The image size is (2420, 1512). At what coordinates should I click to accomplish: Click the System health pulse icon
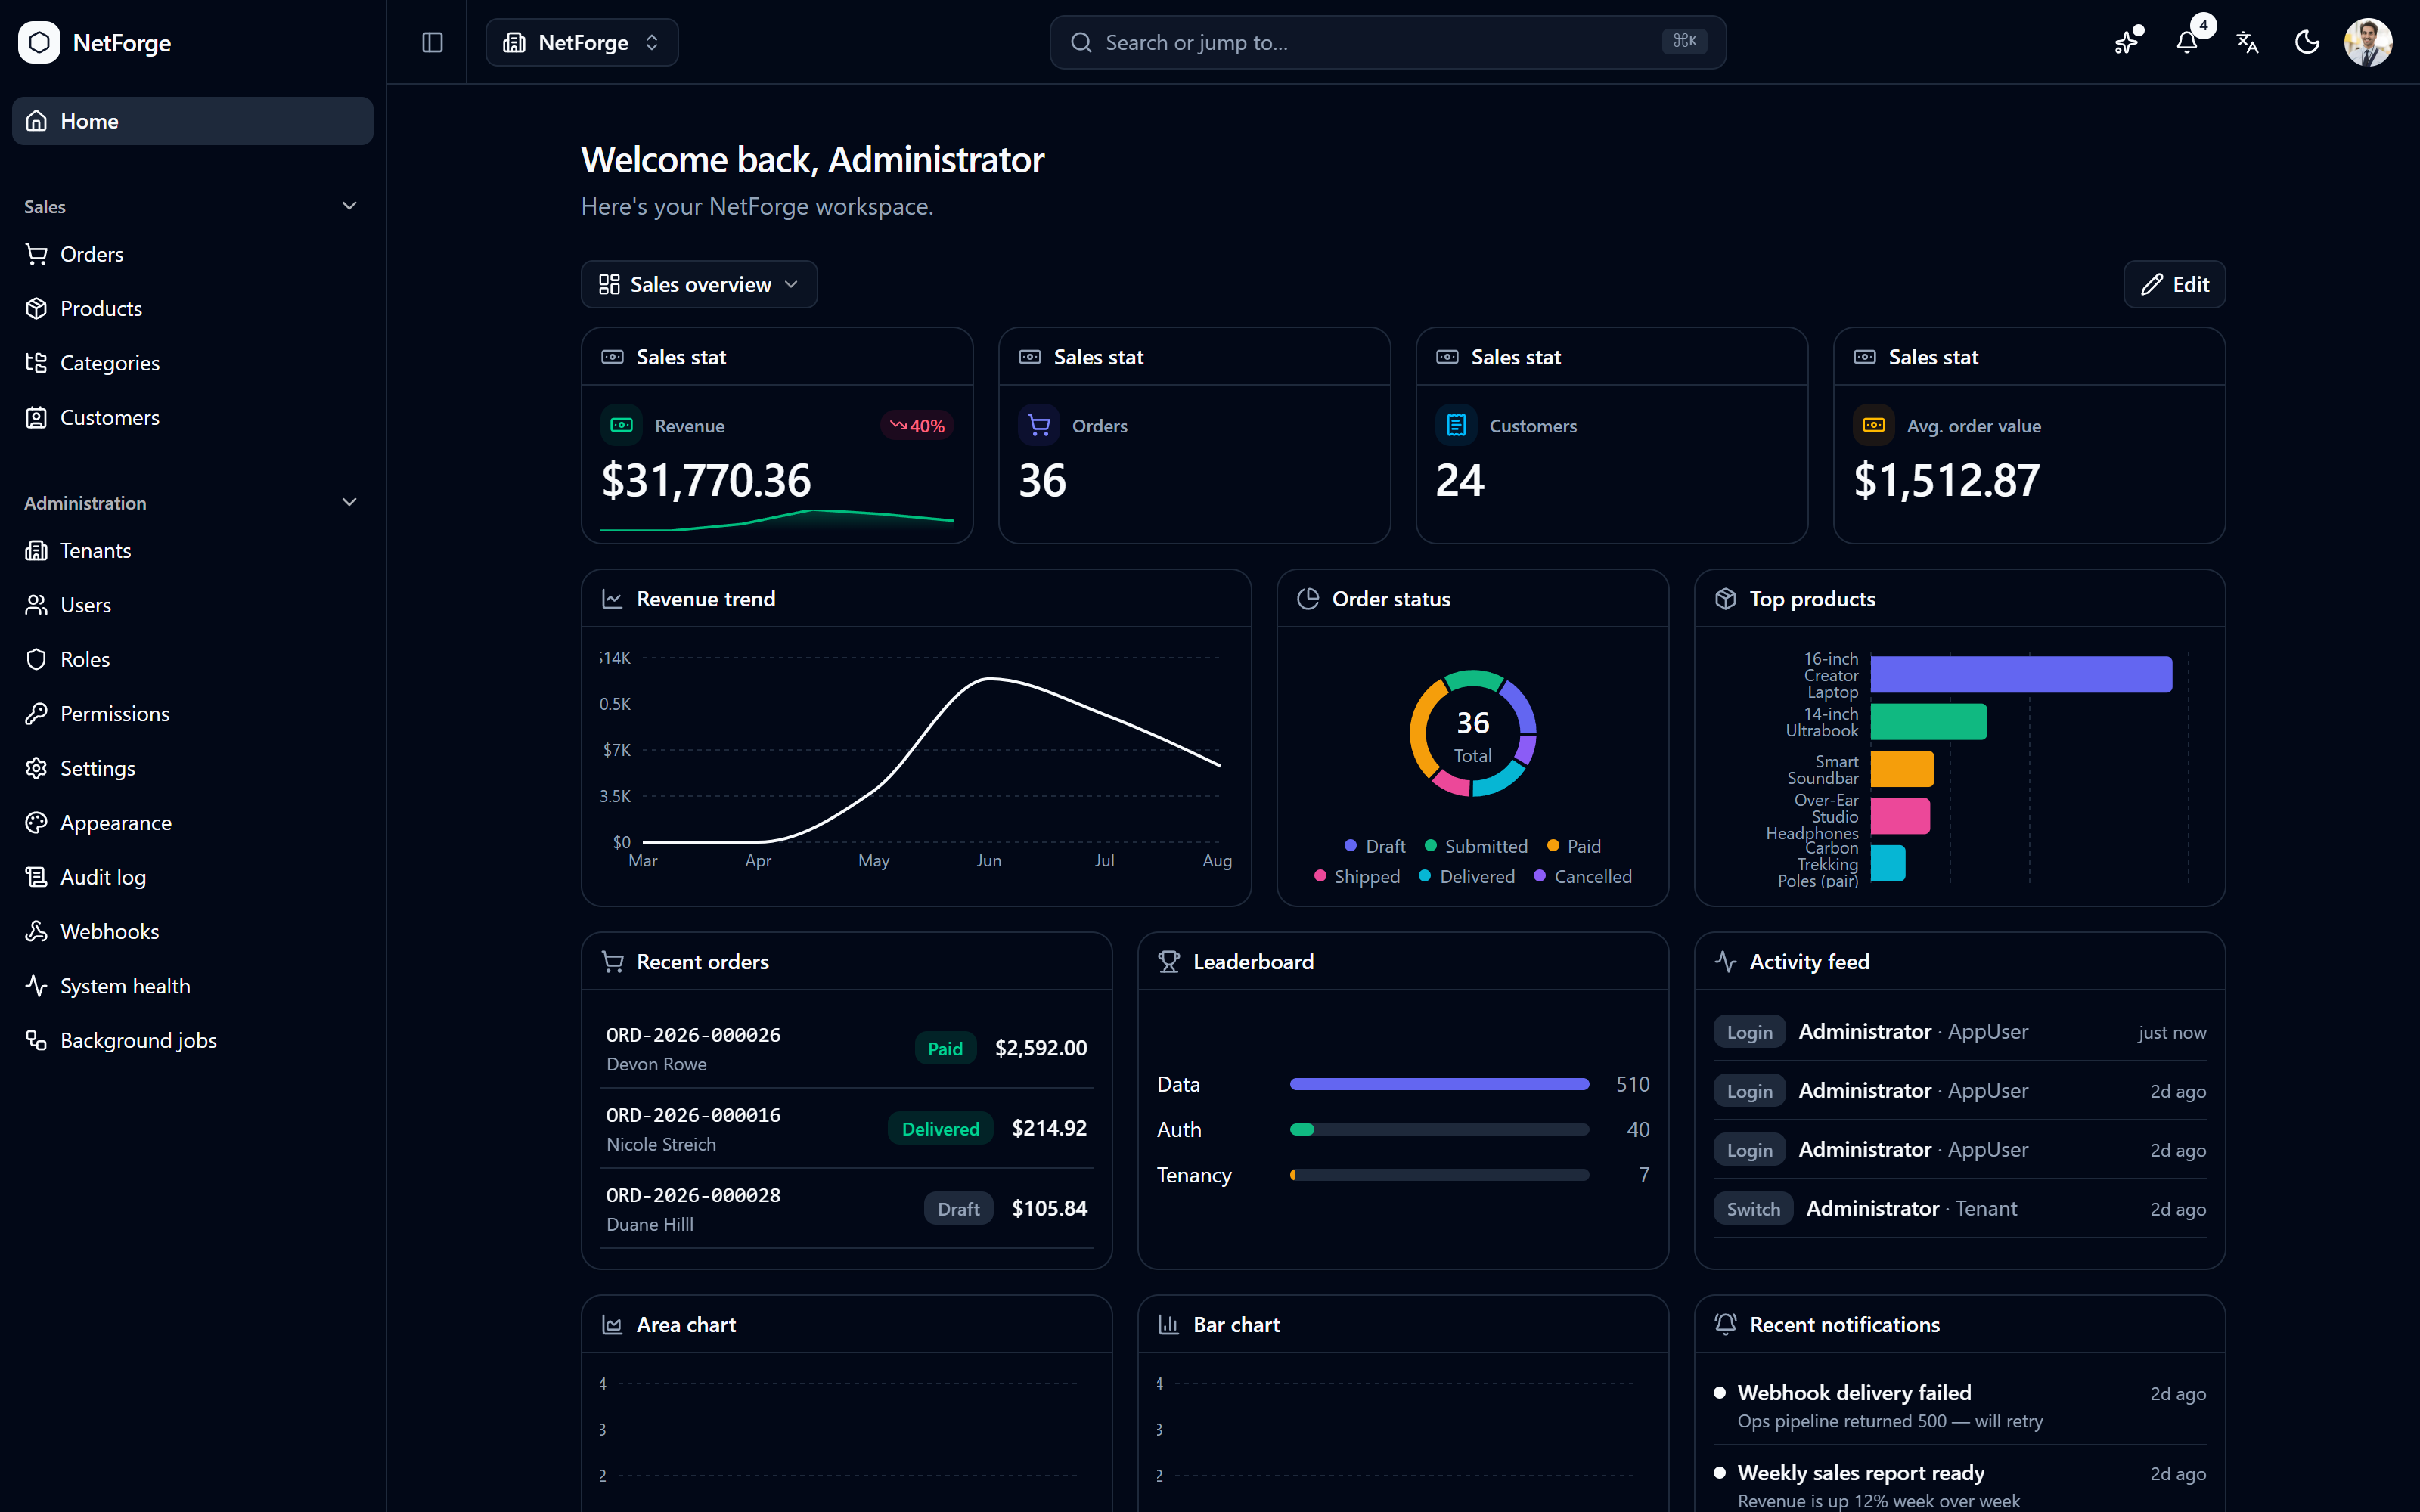pos(37,986)
